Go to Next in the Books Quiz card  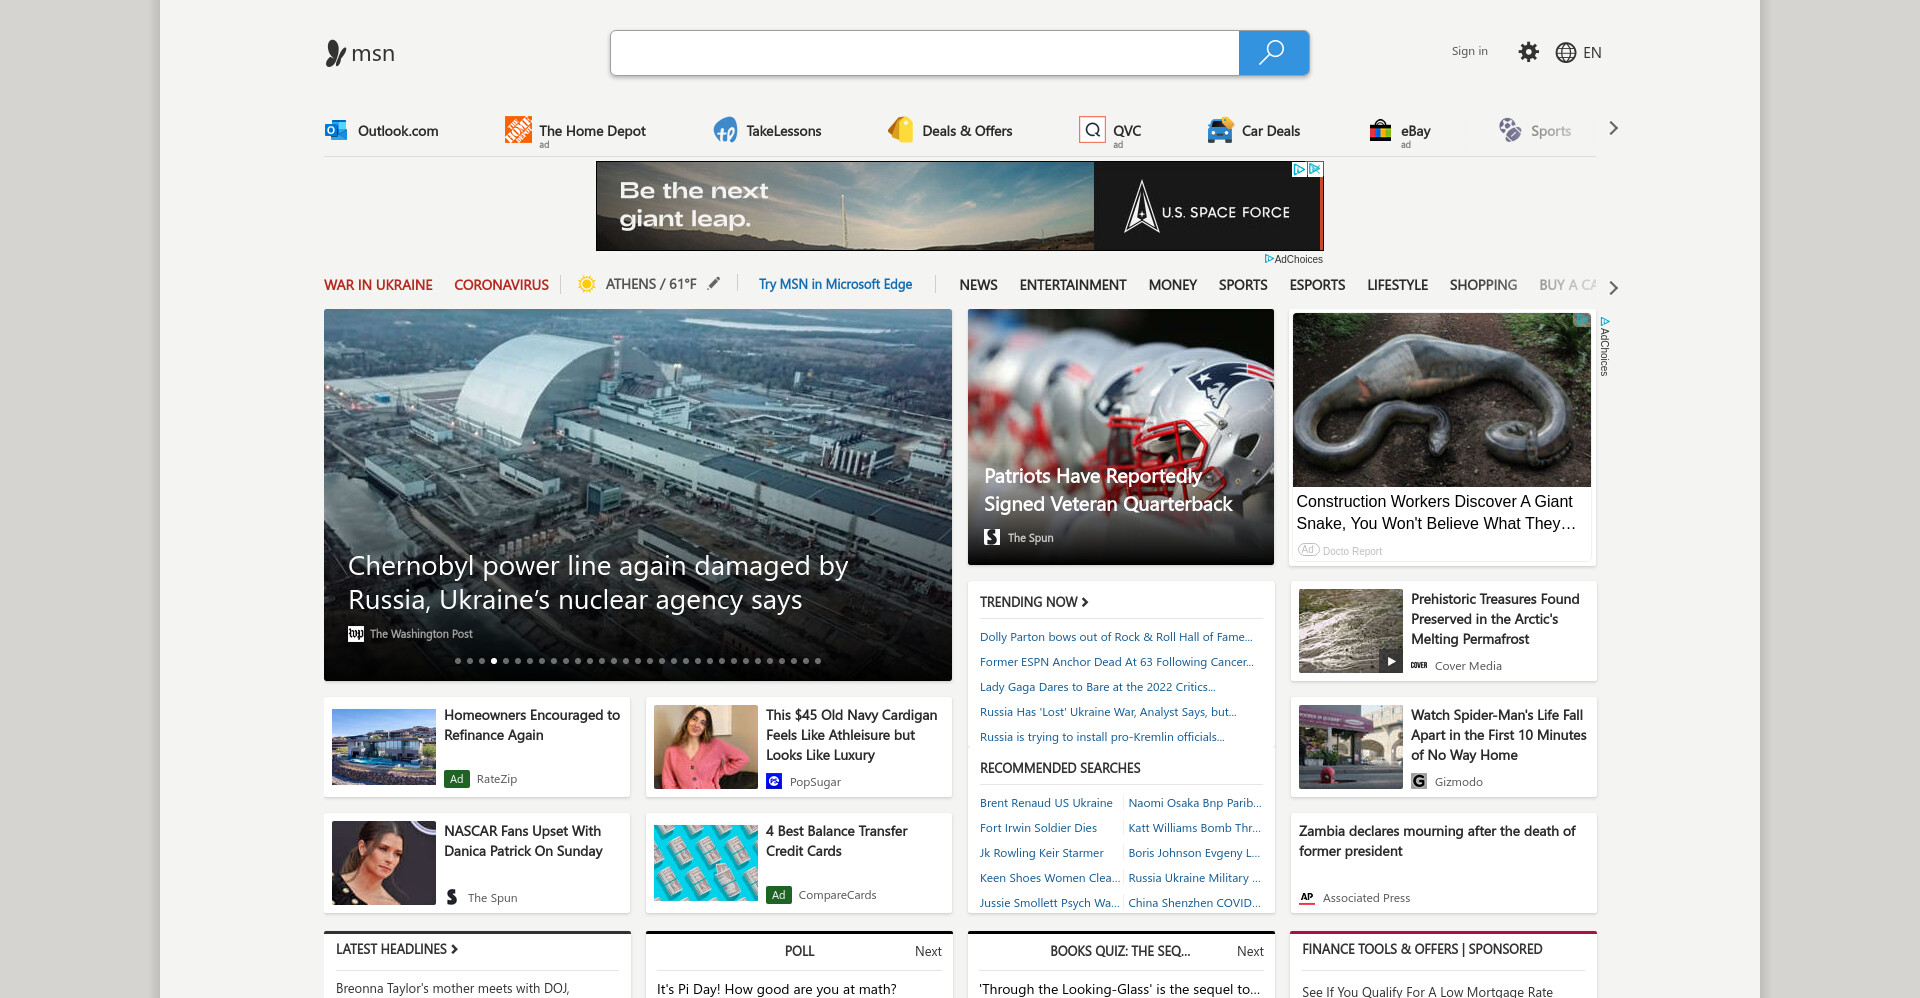pyautogui.click(x=1250, y=951)
